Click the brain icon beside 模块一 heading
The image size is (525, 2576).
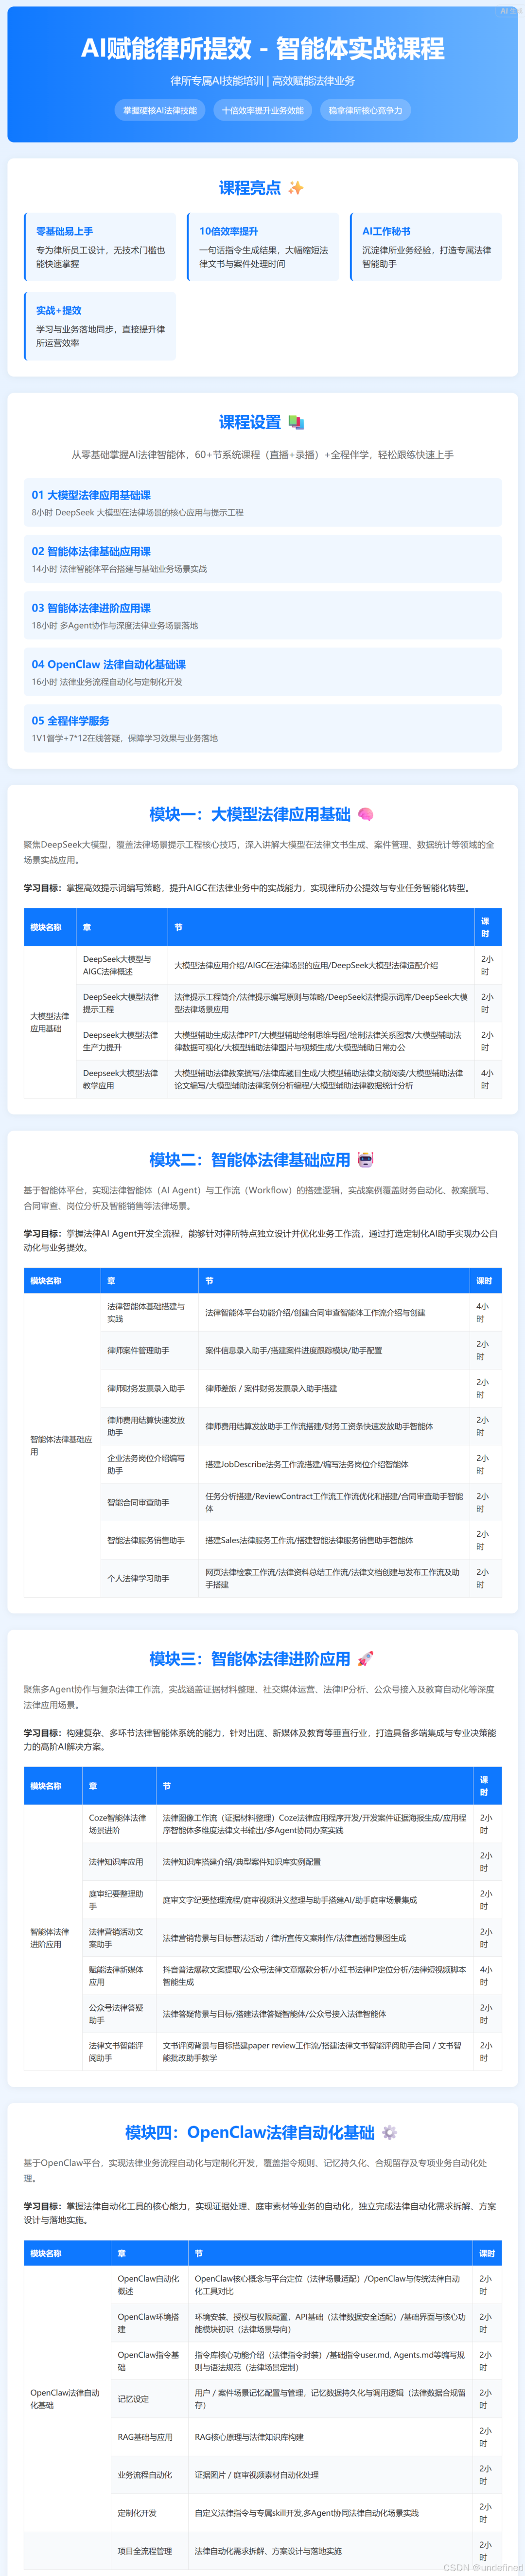point(365,814)
